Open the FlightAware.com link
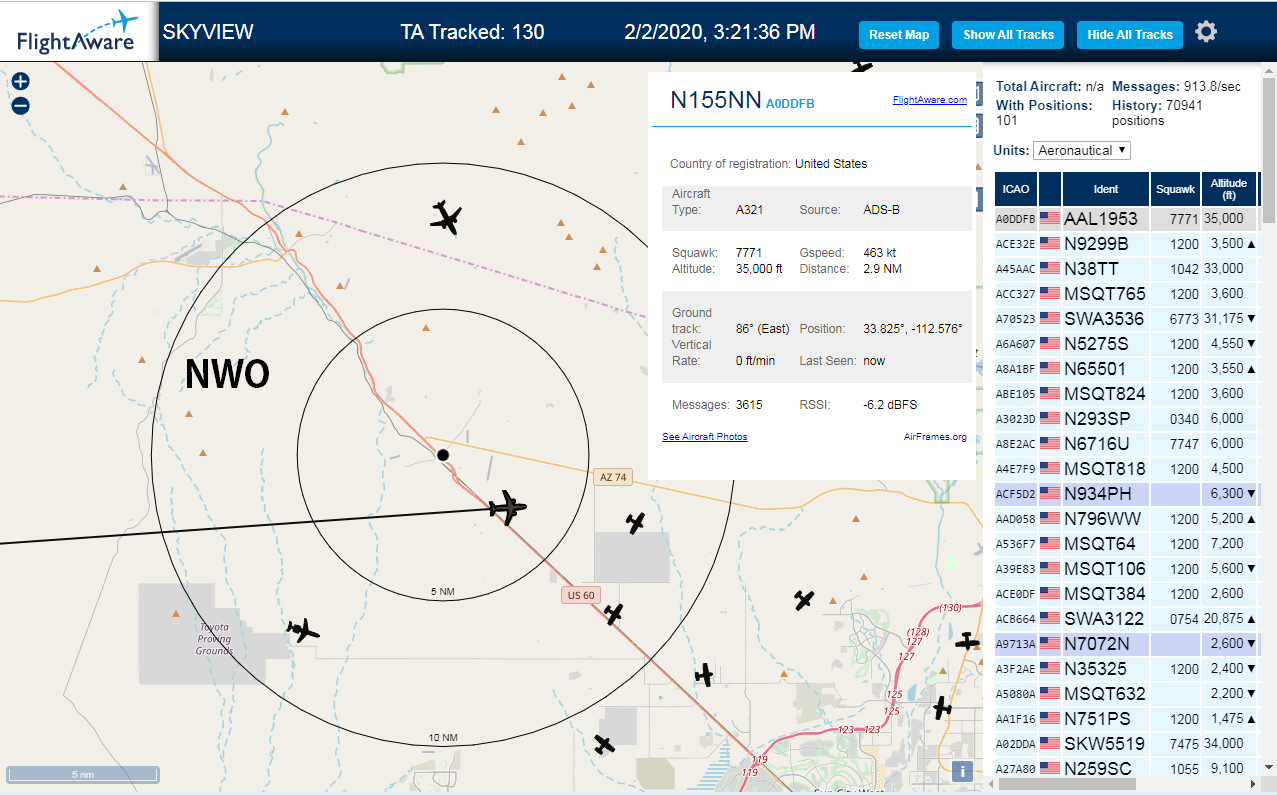Image resolution: width=1277 pixels, height=795 pixels. (x=930, y=100)
